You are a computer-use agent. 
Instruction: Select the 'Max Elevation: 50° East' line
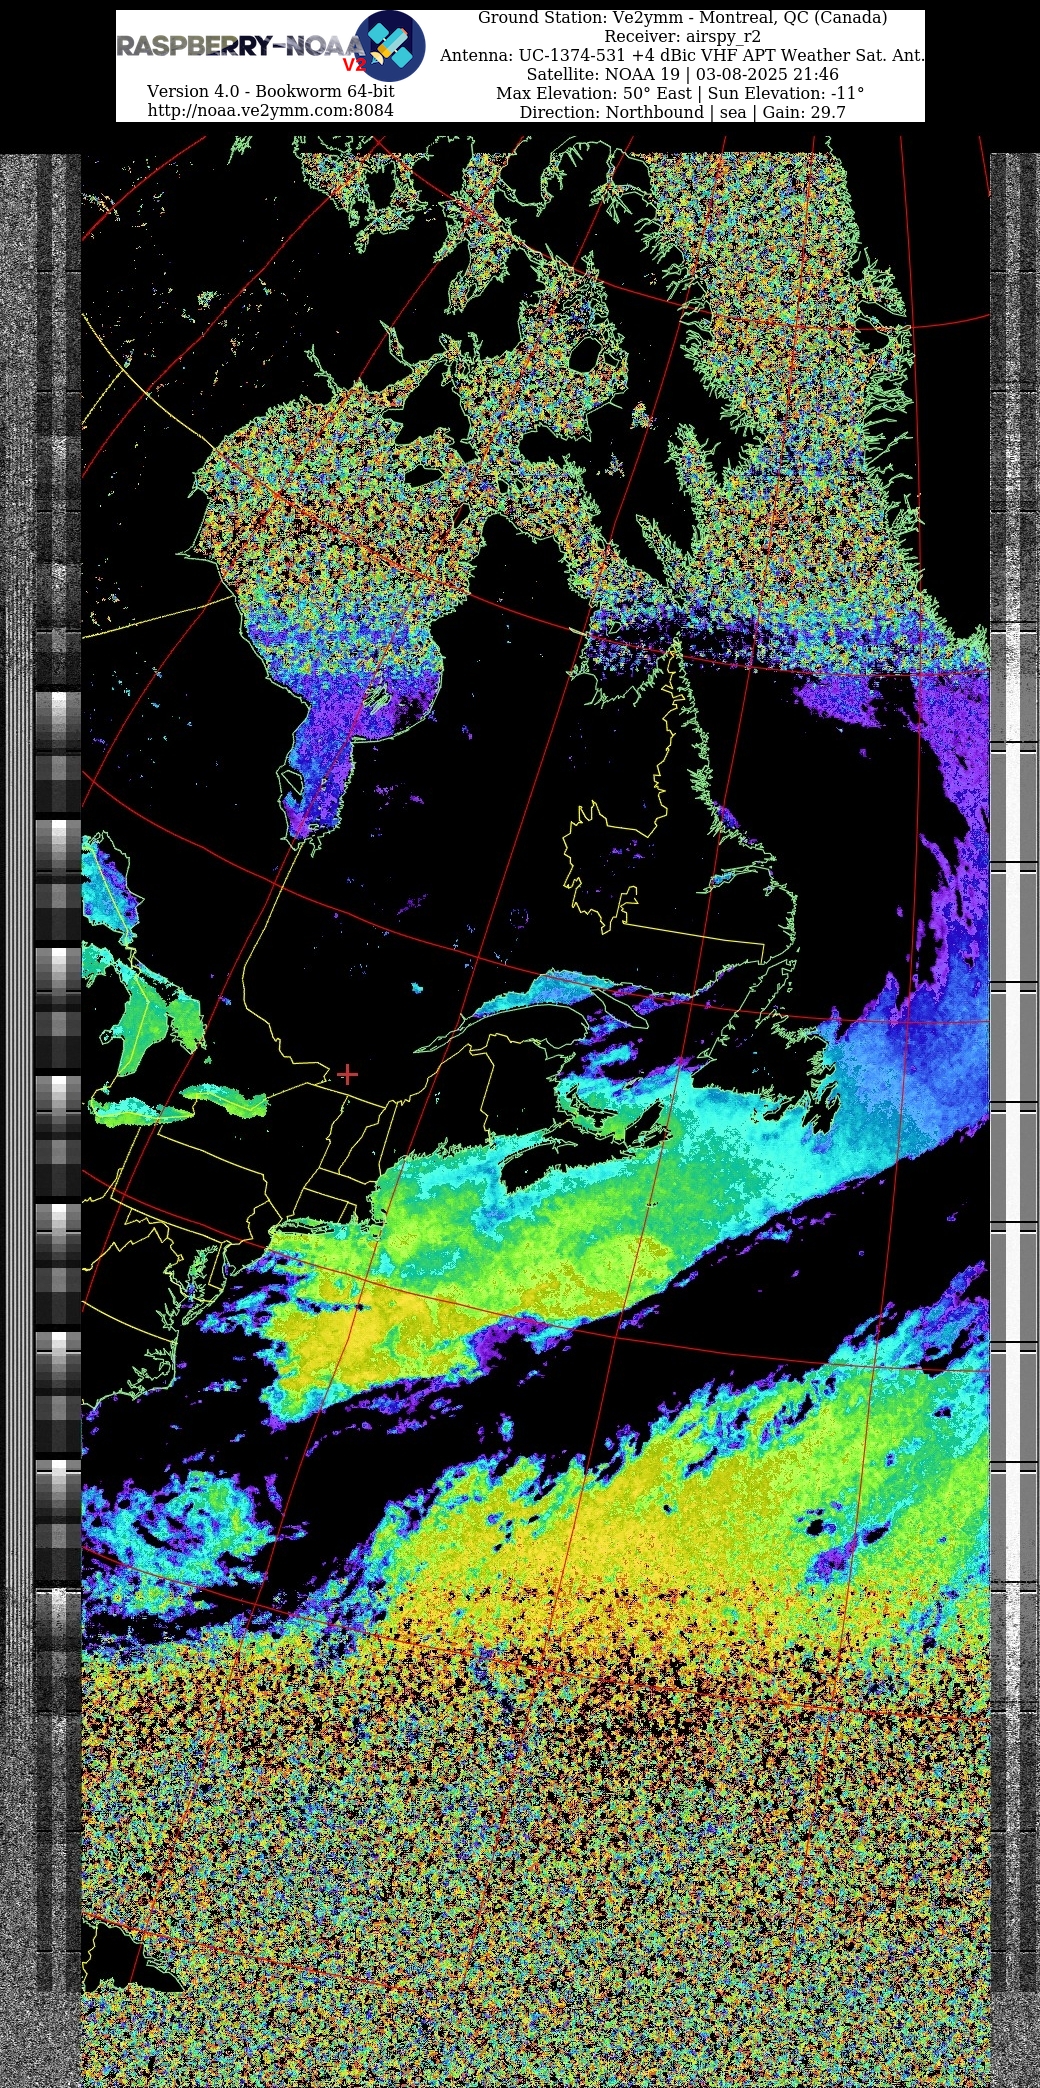point(681,93)
